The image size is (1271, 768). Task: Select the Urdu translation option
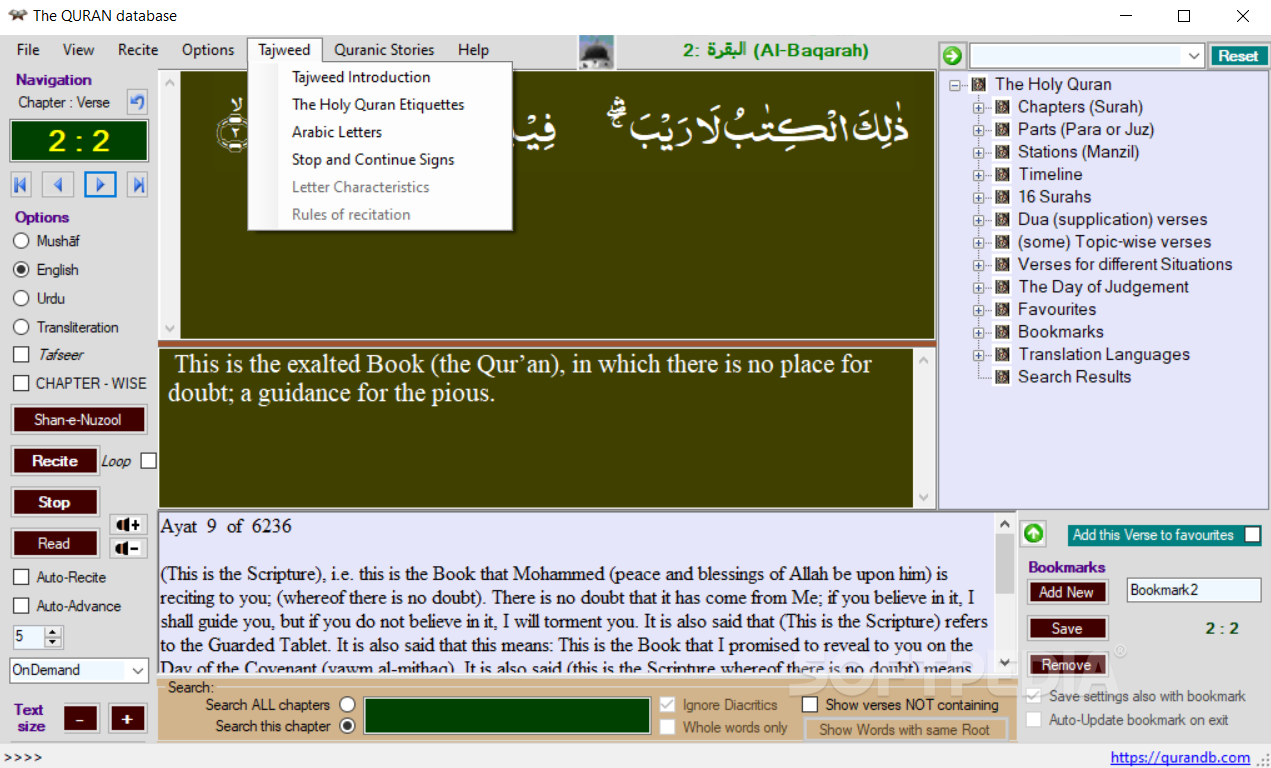pyautogui.click(x=21, y=298)
